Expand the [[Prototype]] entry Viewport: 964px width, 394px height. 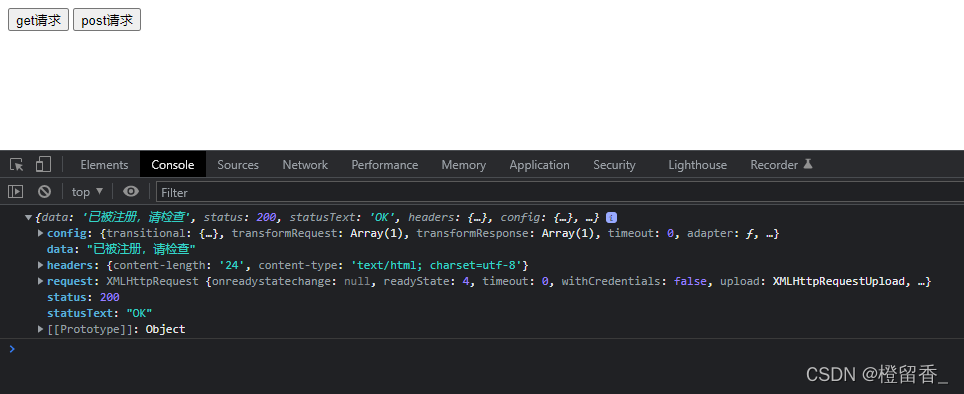41,329
